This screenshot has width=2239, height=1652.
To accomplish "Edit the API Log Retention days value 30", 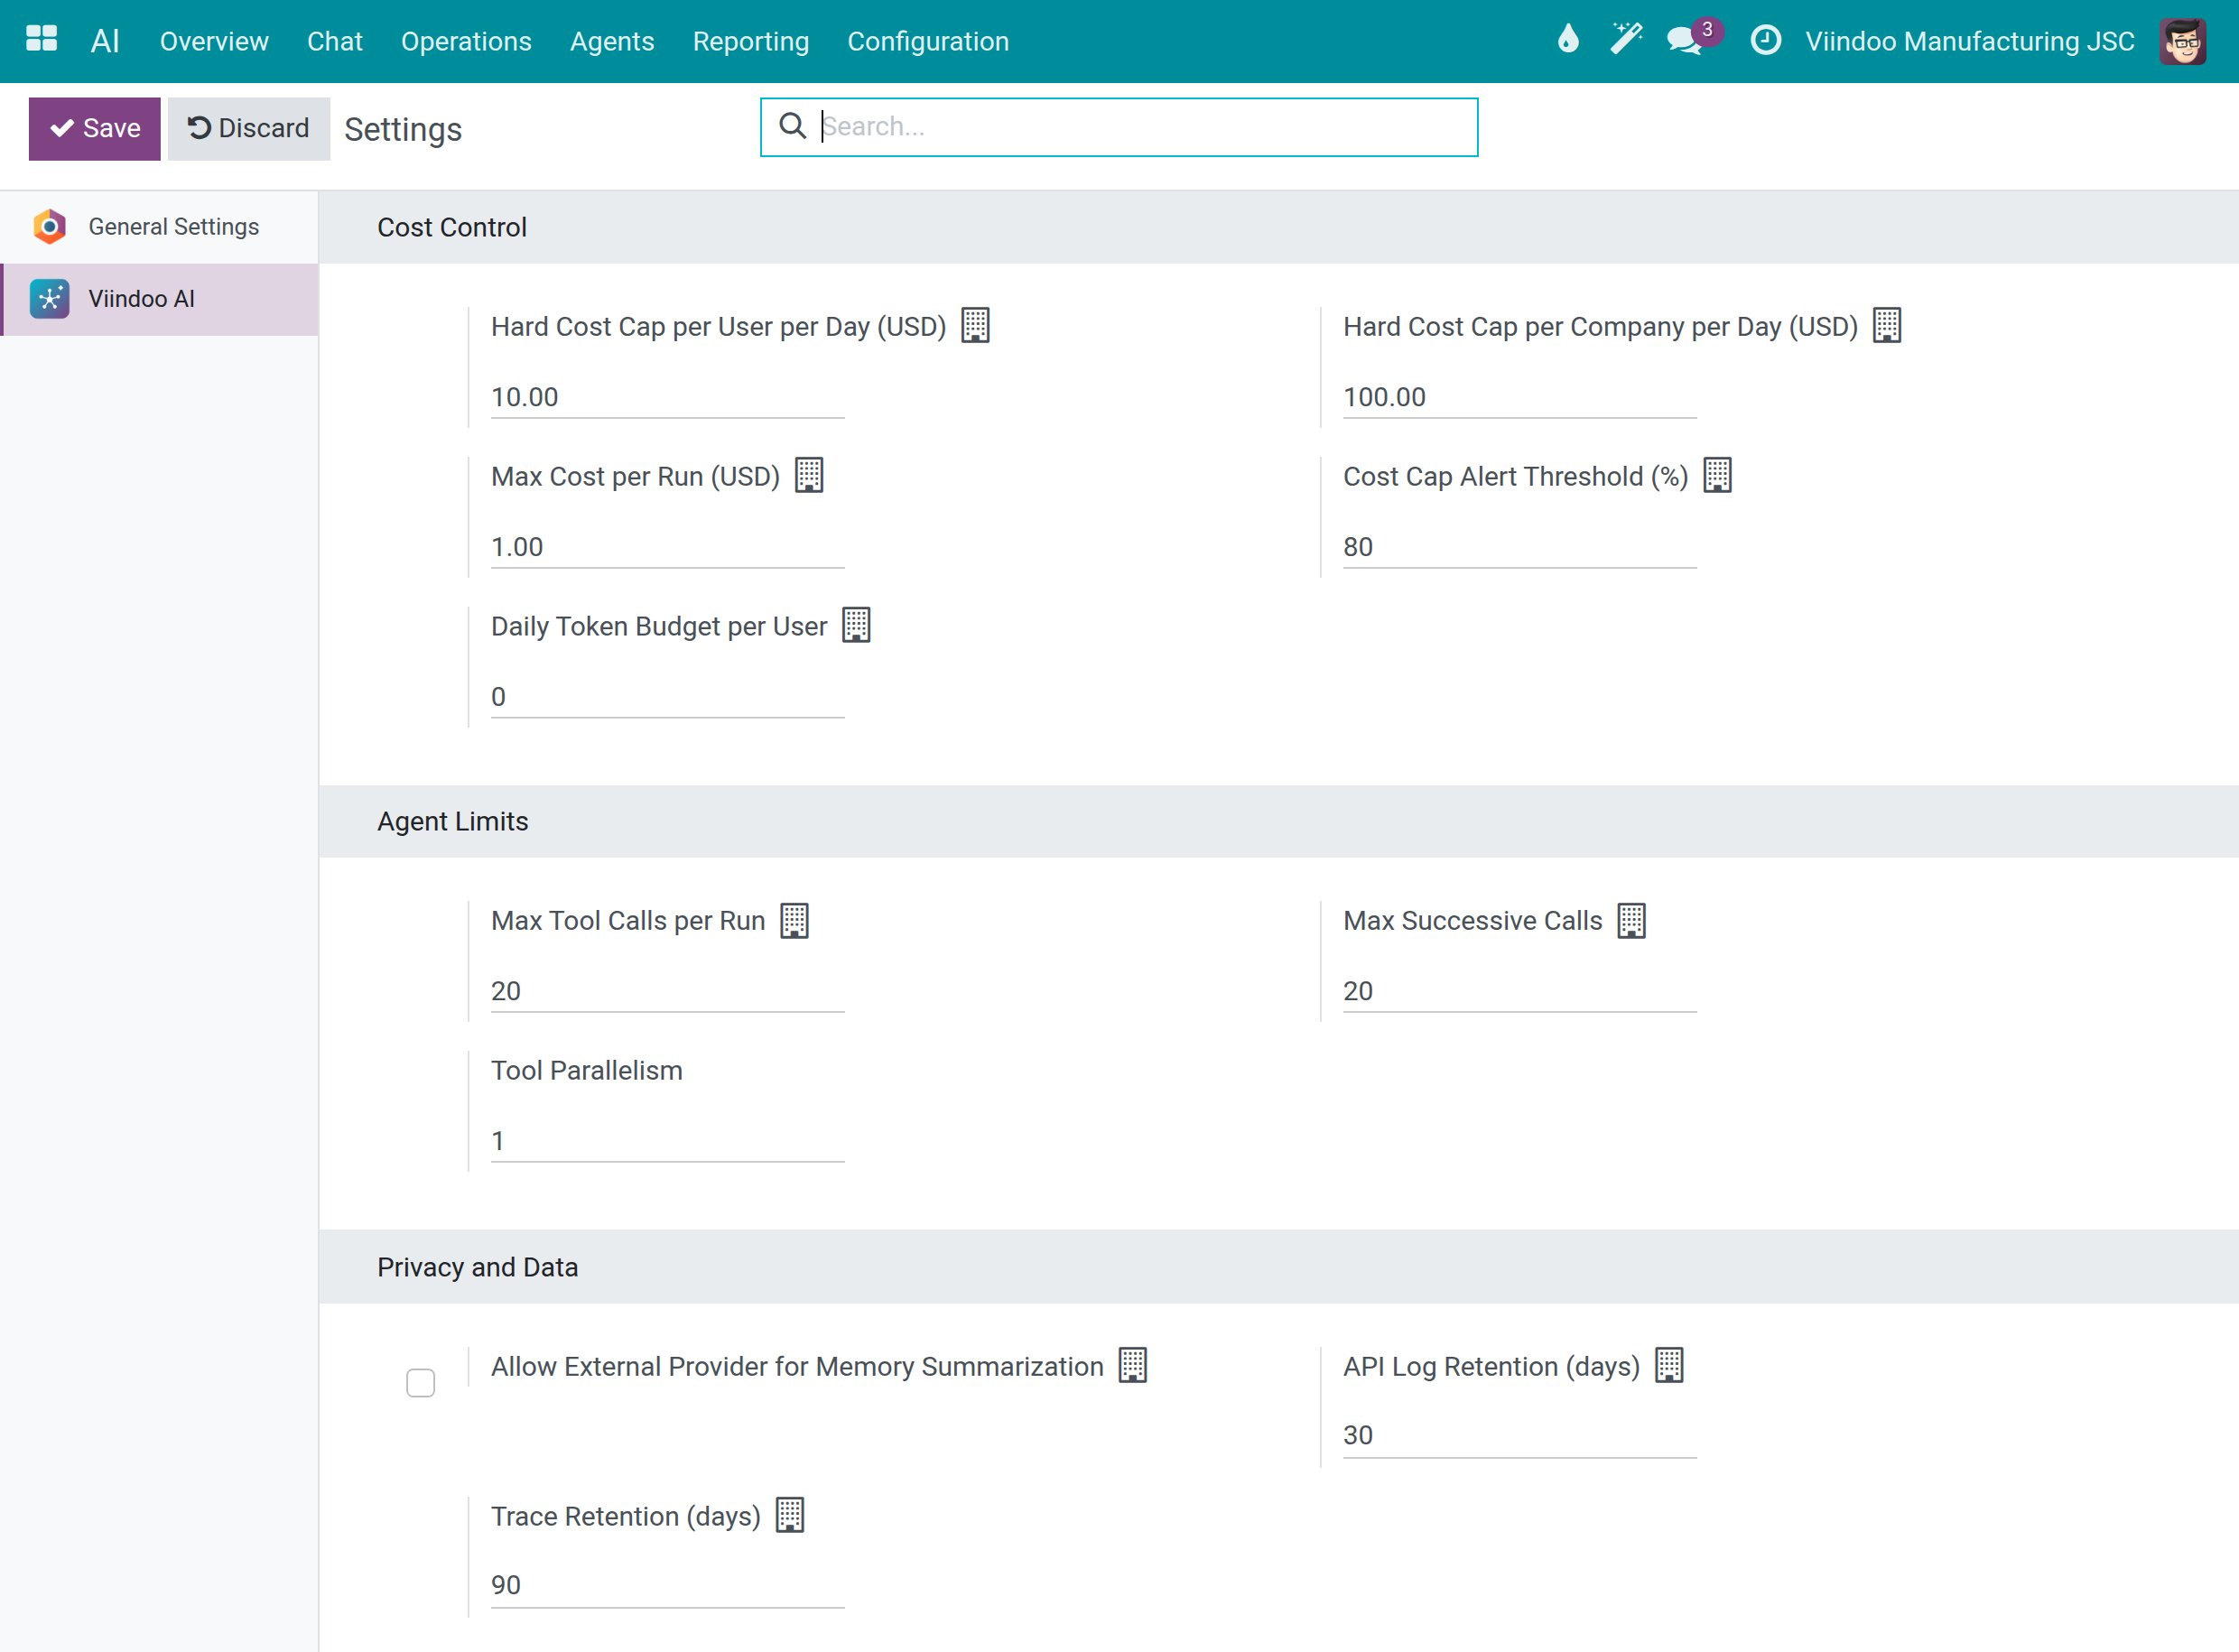I will point(1519,1435).
